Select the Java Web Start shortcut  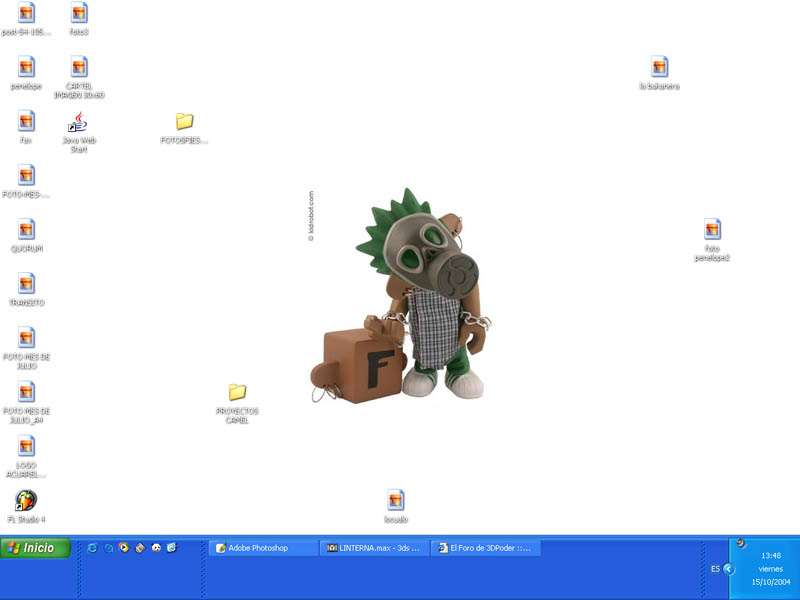tap(79, 132)
